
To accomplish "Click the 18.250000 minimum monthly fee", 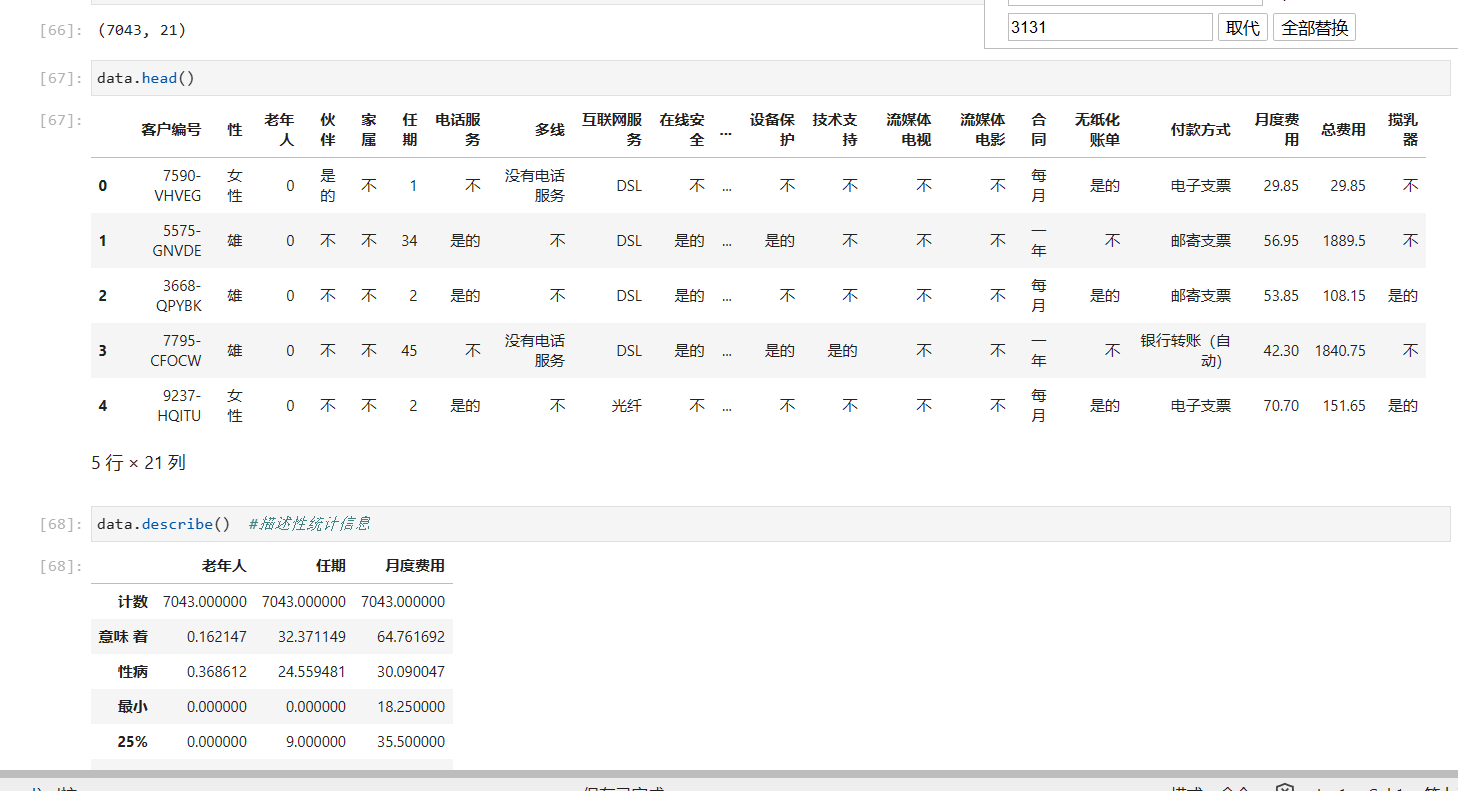I will tap(411, 707).
